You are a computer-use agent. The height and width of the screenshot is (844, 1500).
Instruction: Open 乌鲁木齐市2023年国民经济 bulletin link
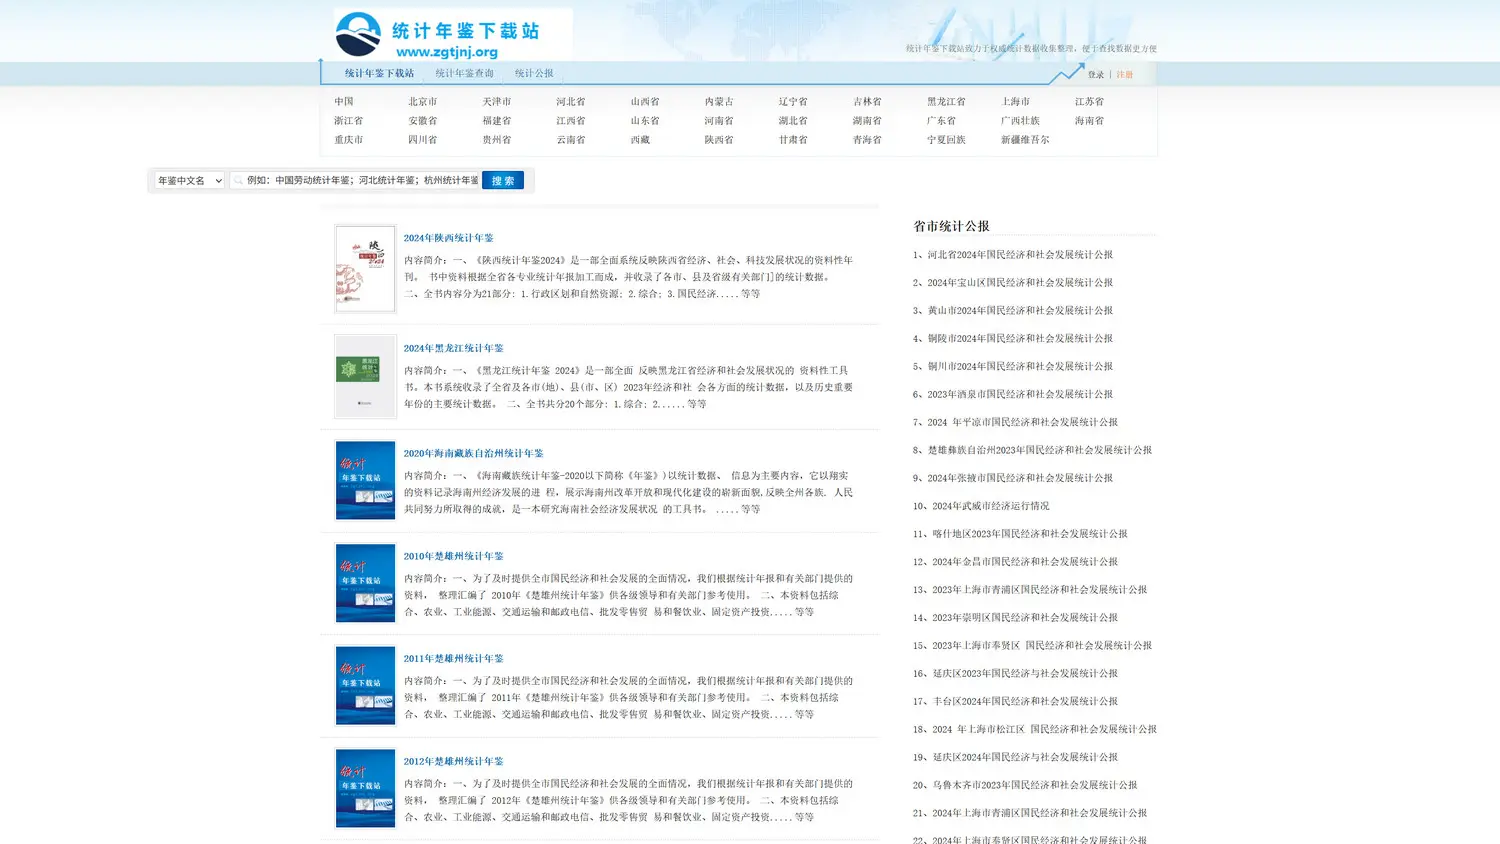click(1035, 785)
